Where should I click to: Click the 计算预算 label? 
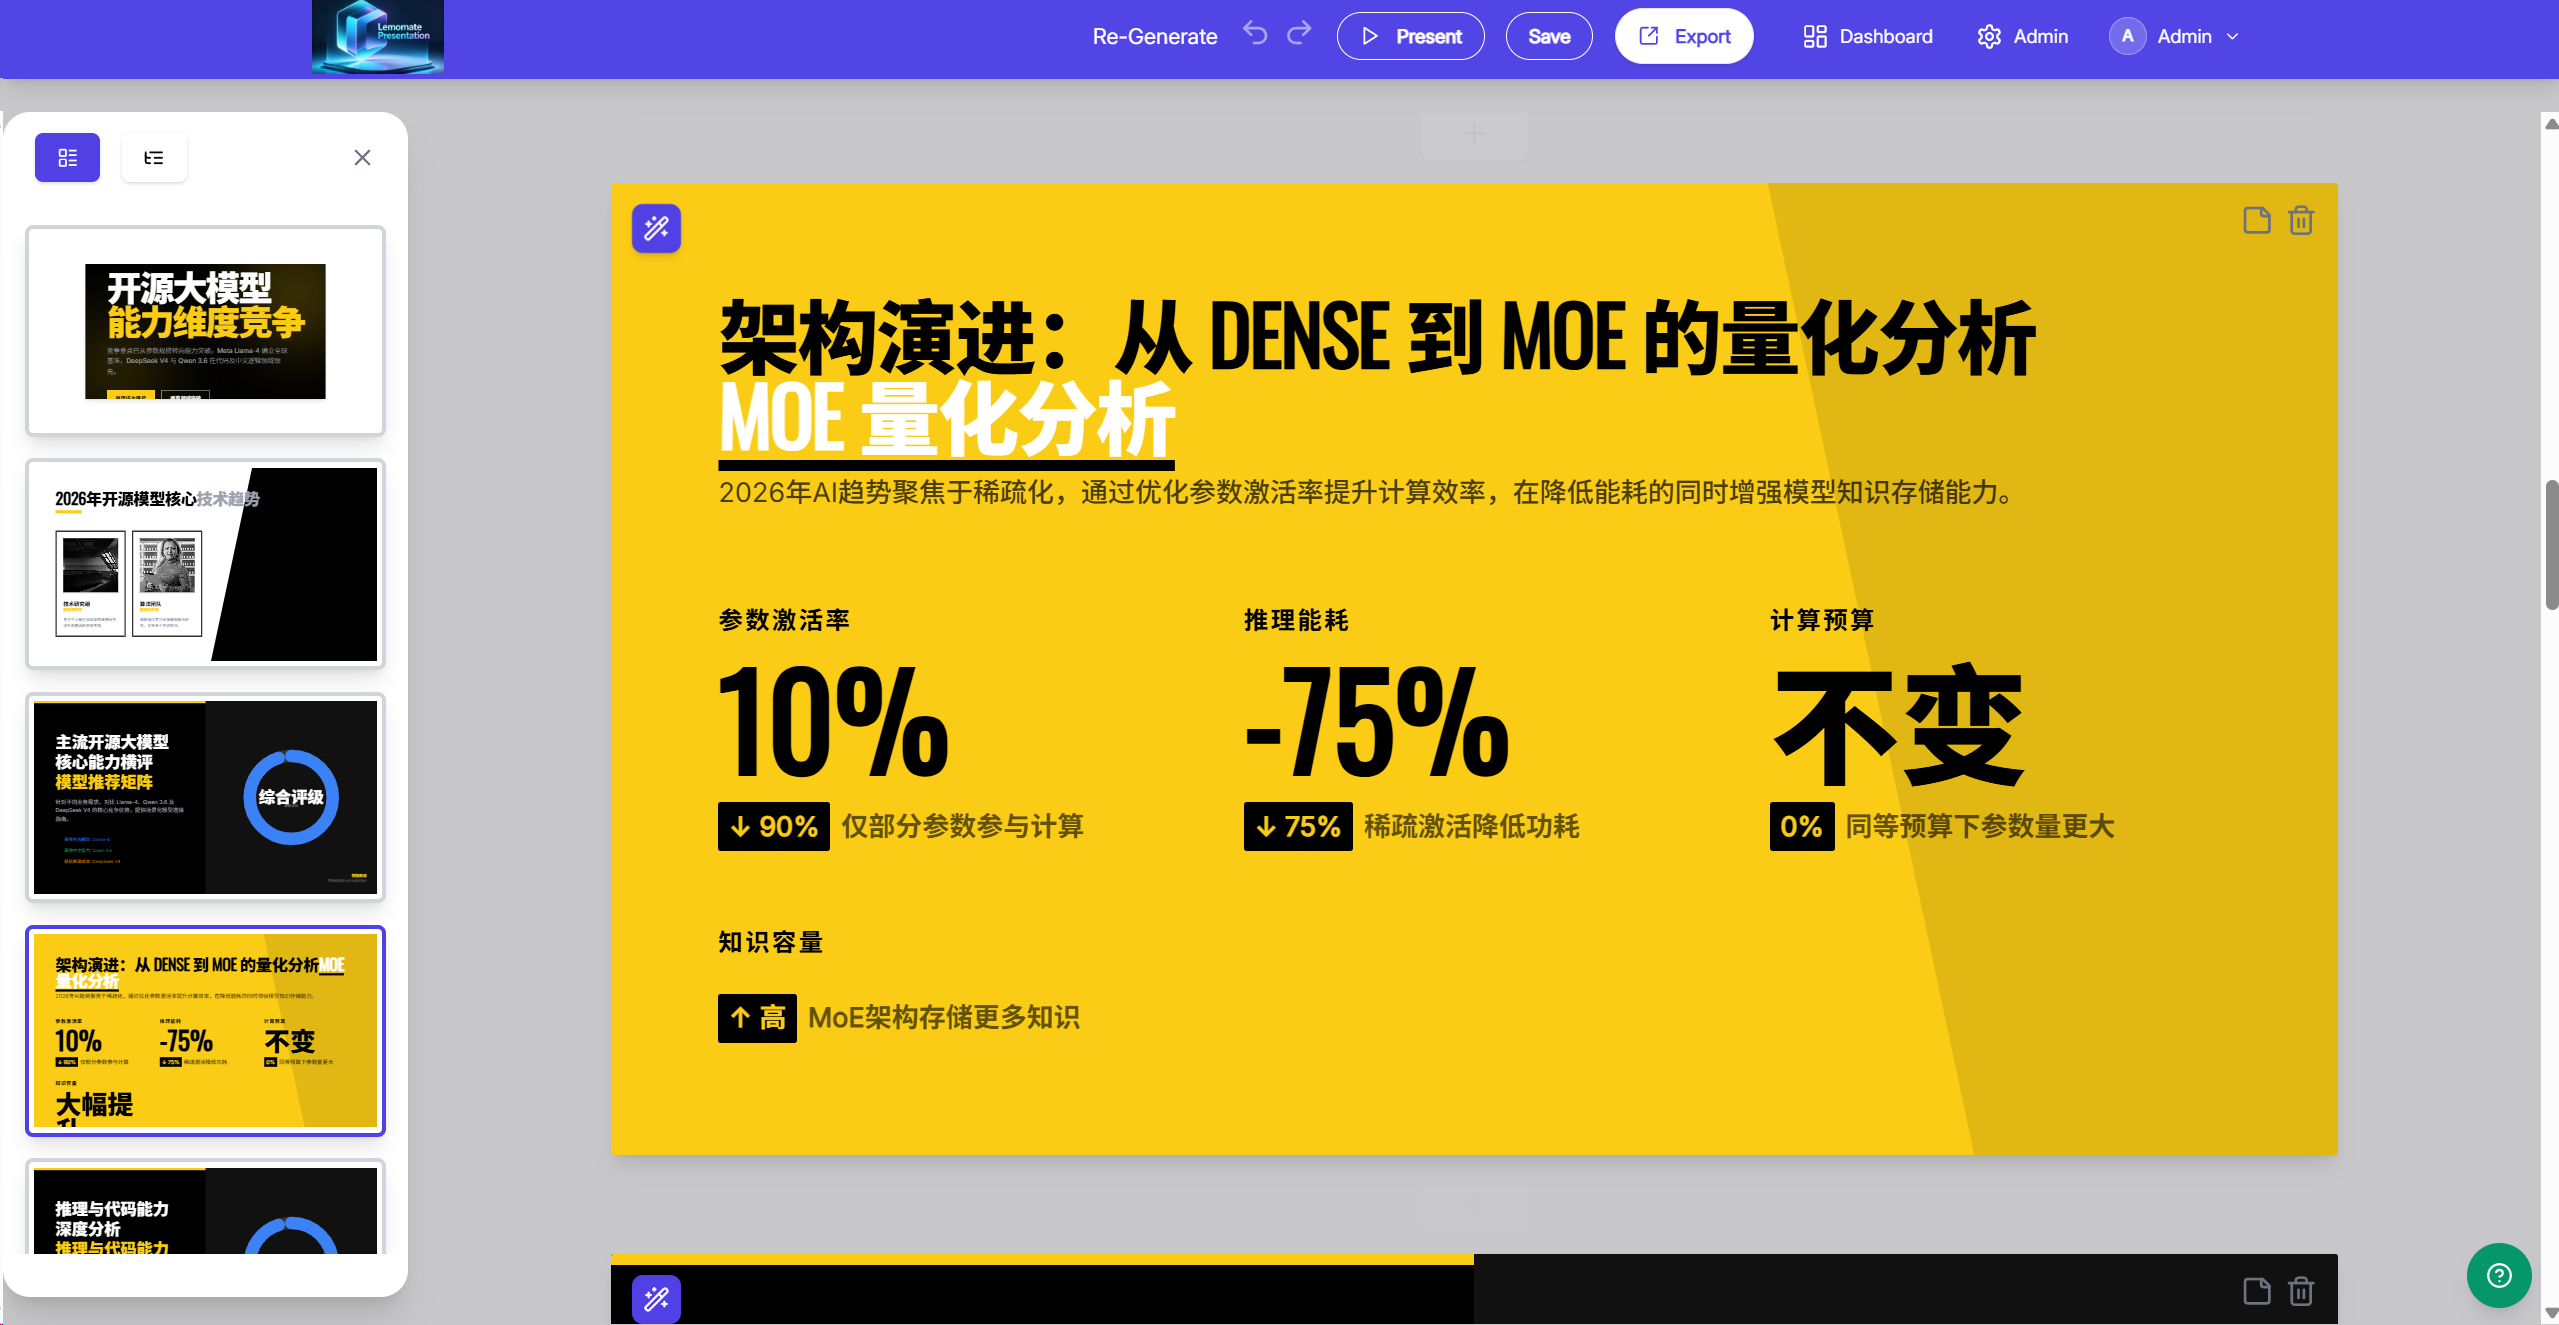pyautogui.click(x=1822, y=620)
